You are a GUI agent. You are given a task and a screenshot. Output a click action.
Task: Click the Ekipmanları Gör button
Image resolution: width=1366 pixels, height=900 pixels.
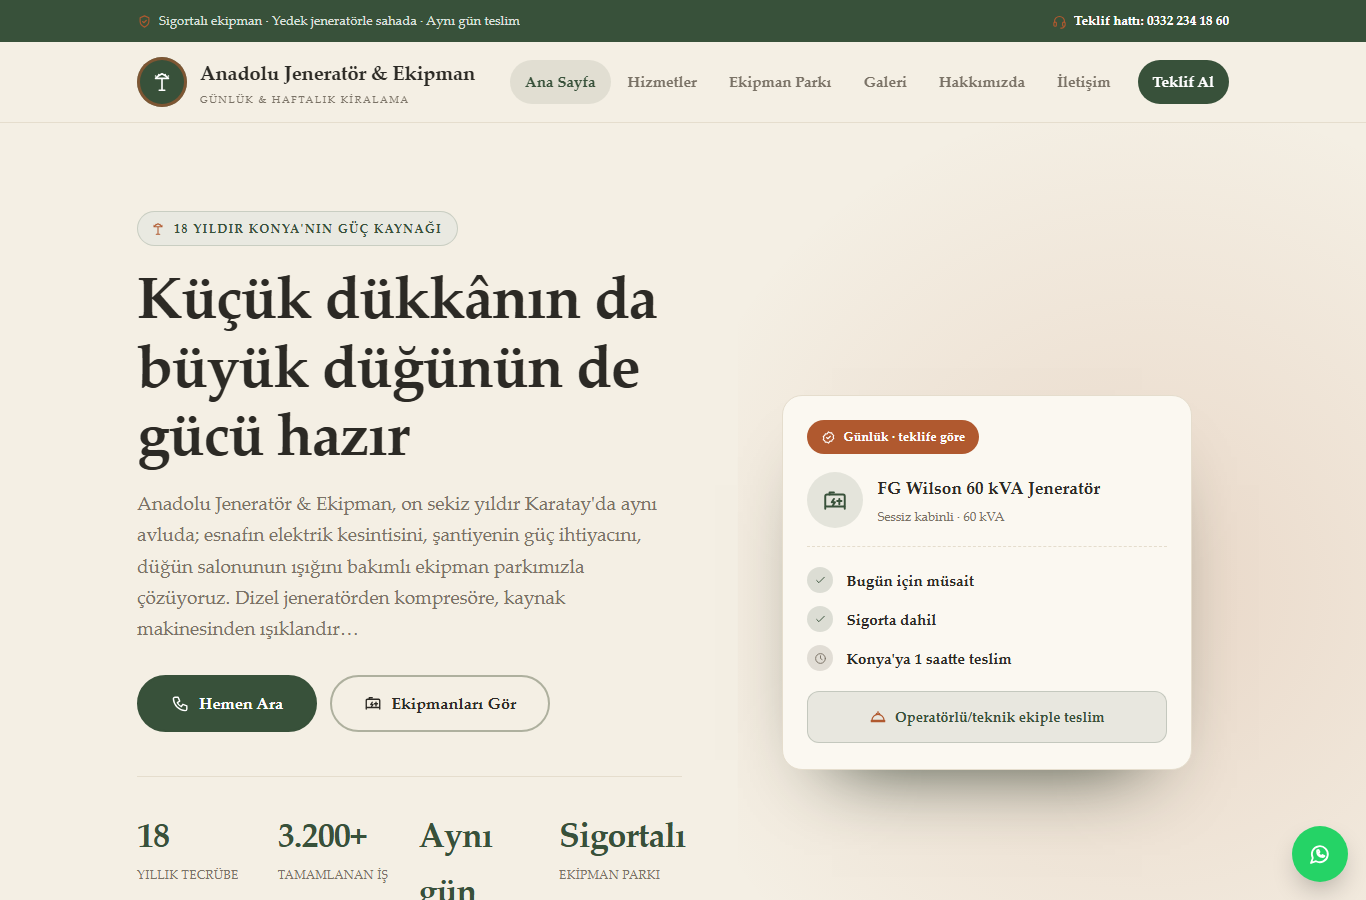point(440,704)
